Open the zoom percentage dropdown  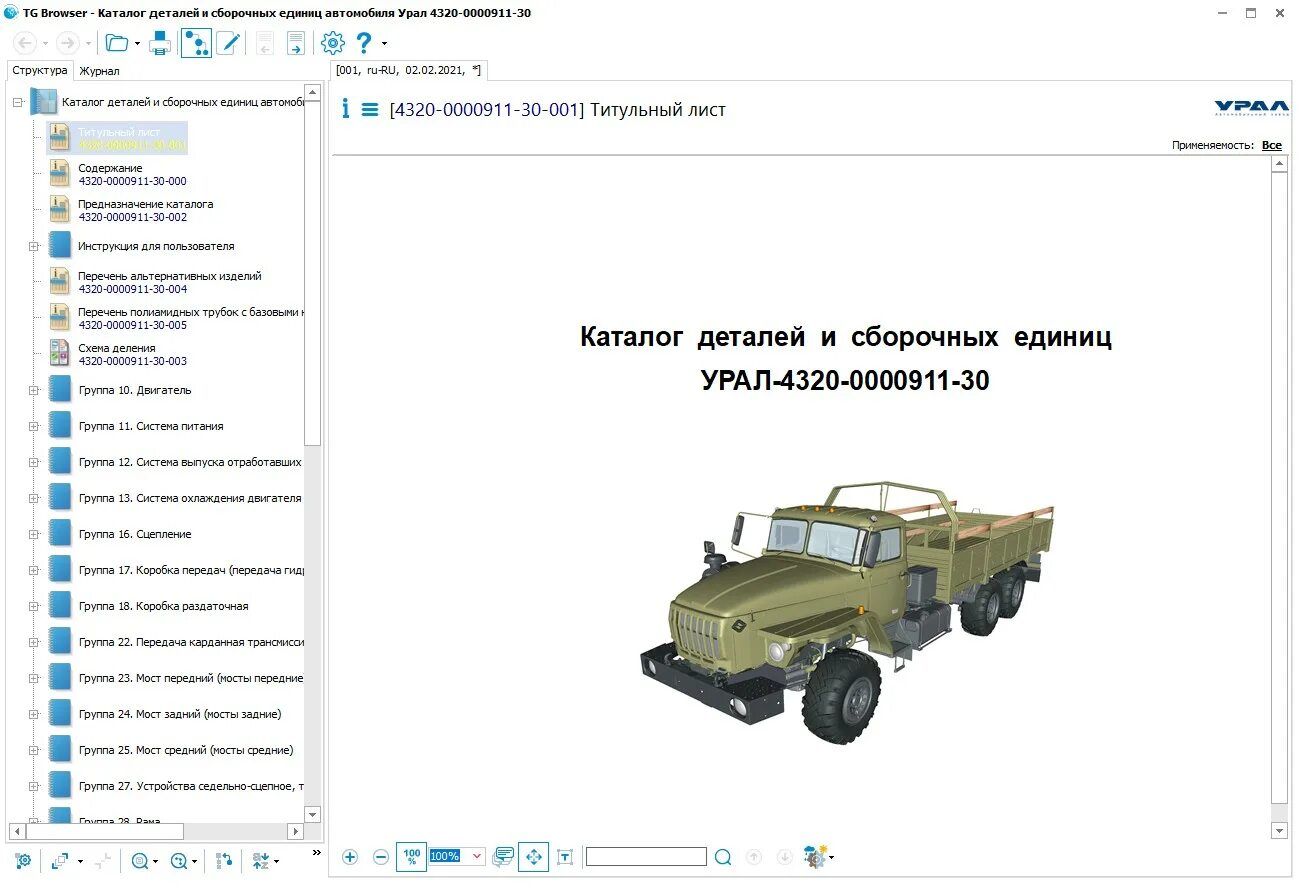coord(476,856)
